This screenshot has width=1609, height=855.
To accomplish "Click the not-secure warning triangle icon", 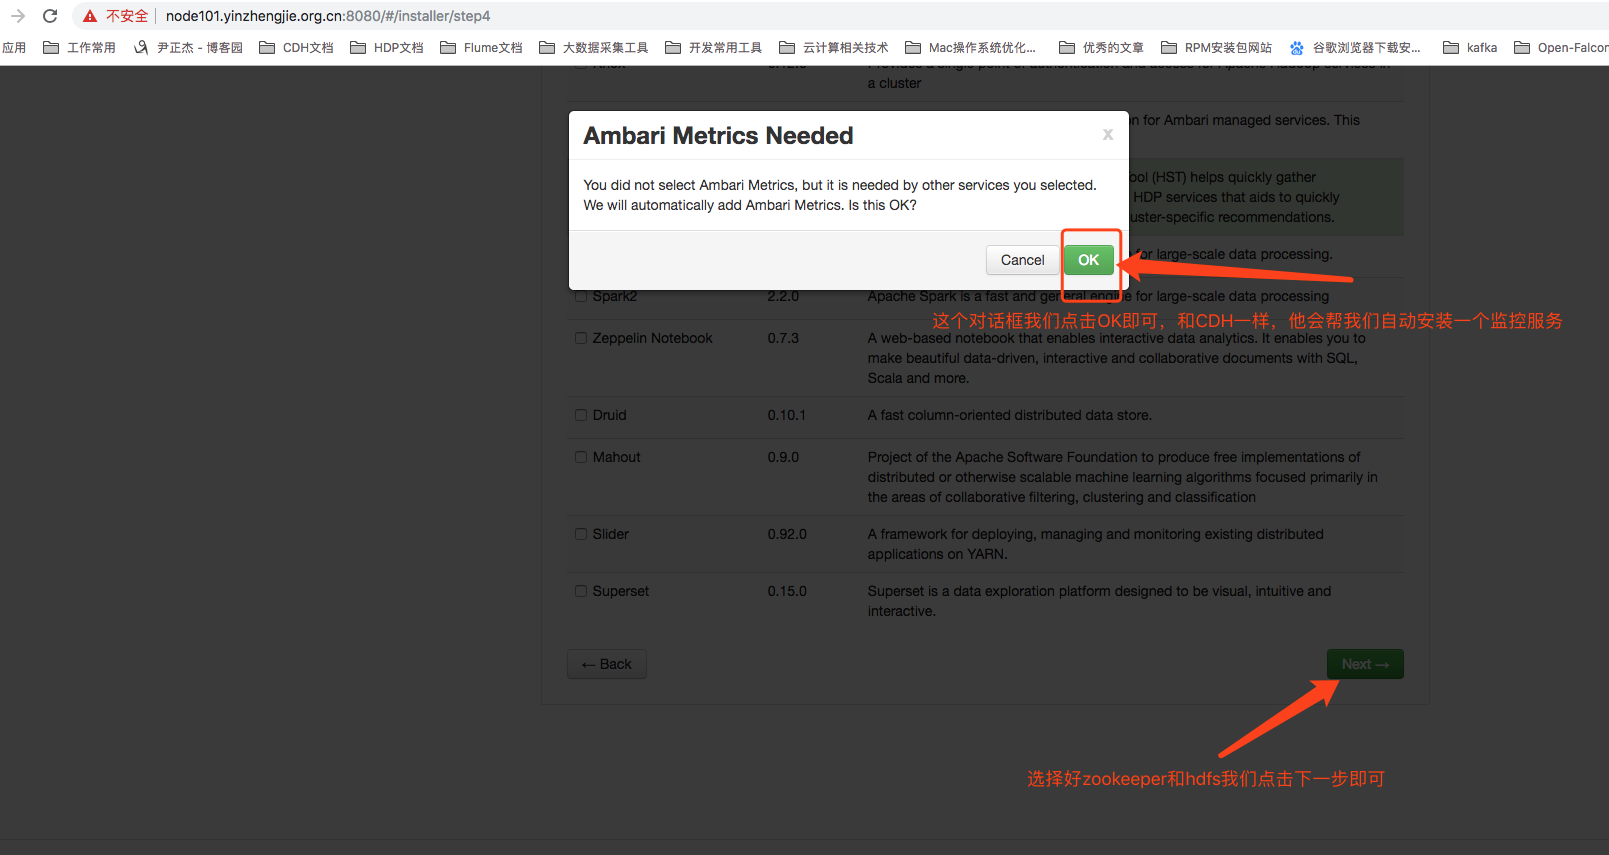I will tap(90, 16).
